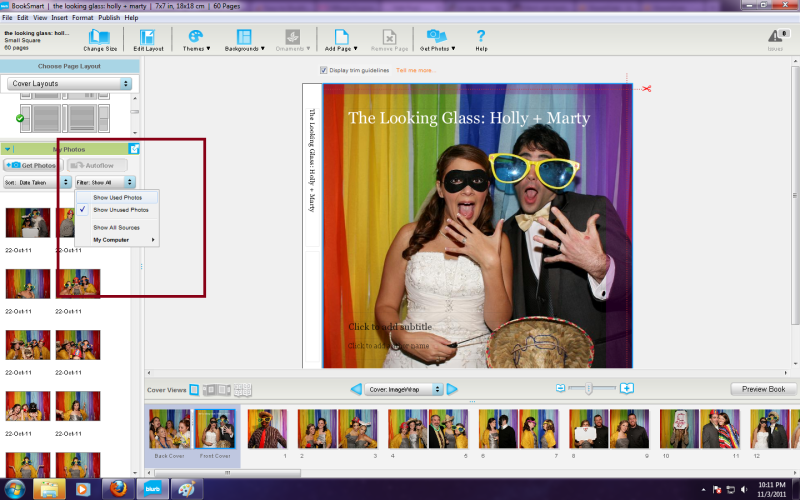Open the Windows Start menu

click(15, 489)
